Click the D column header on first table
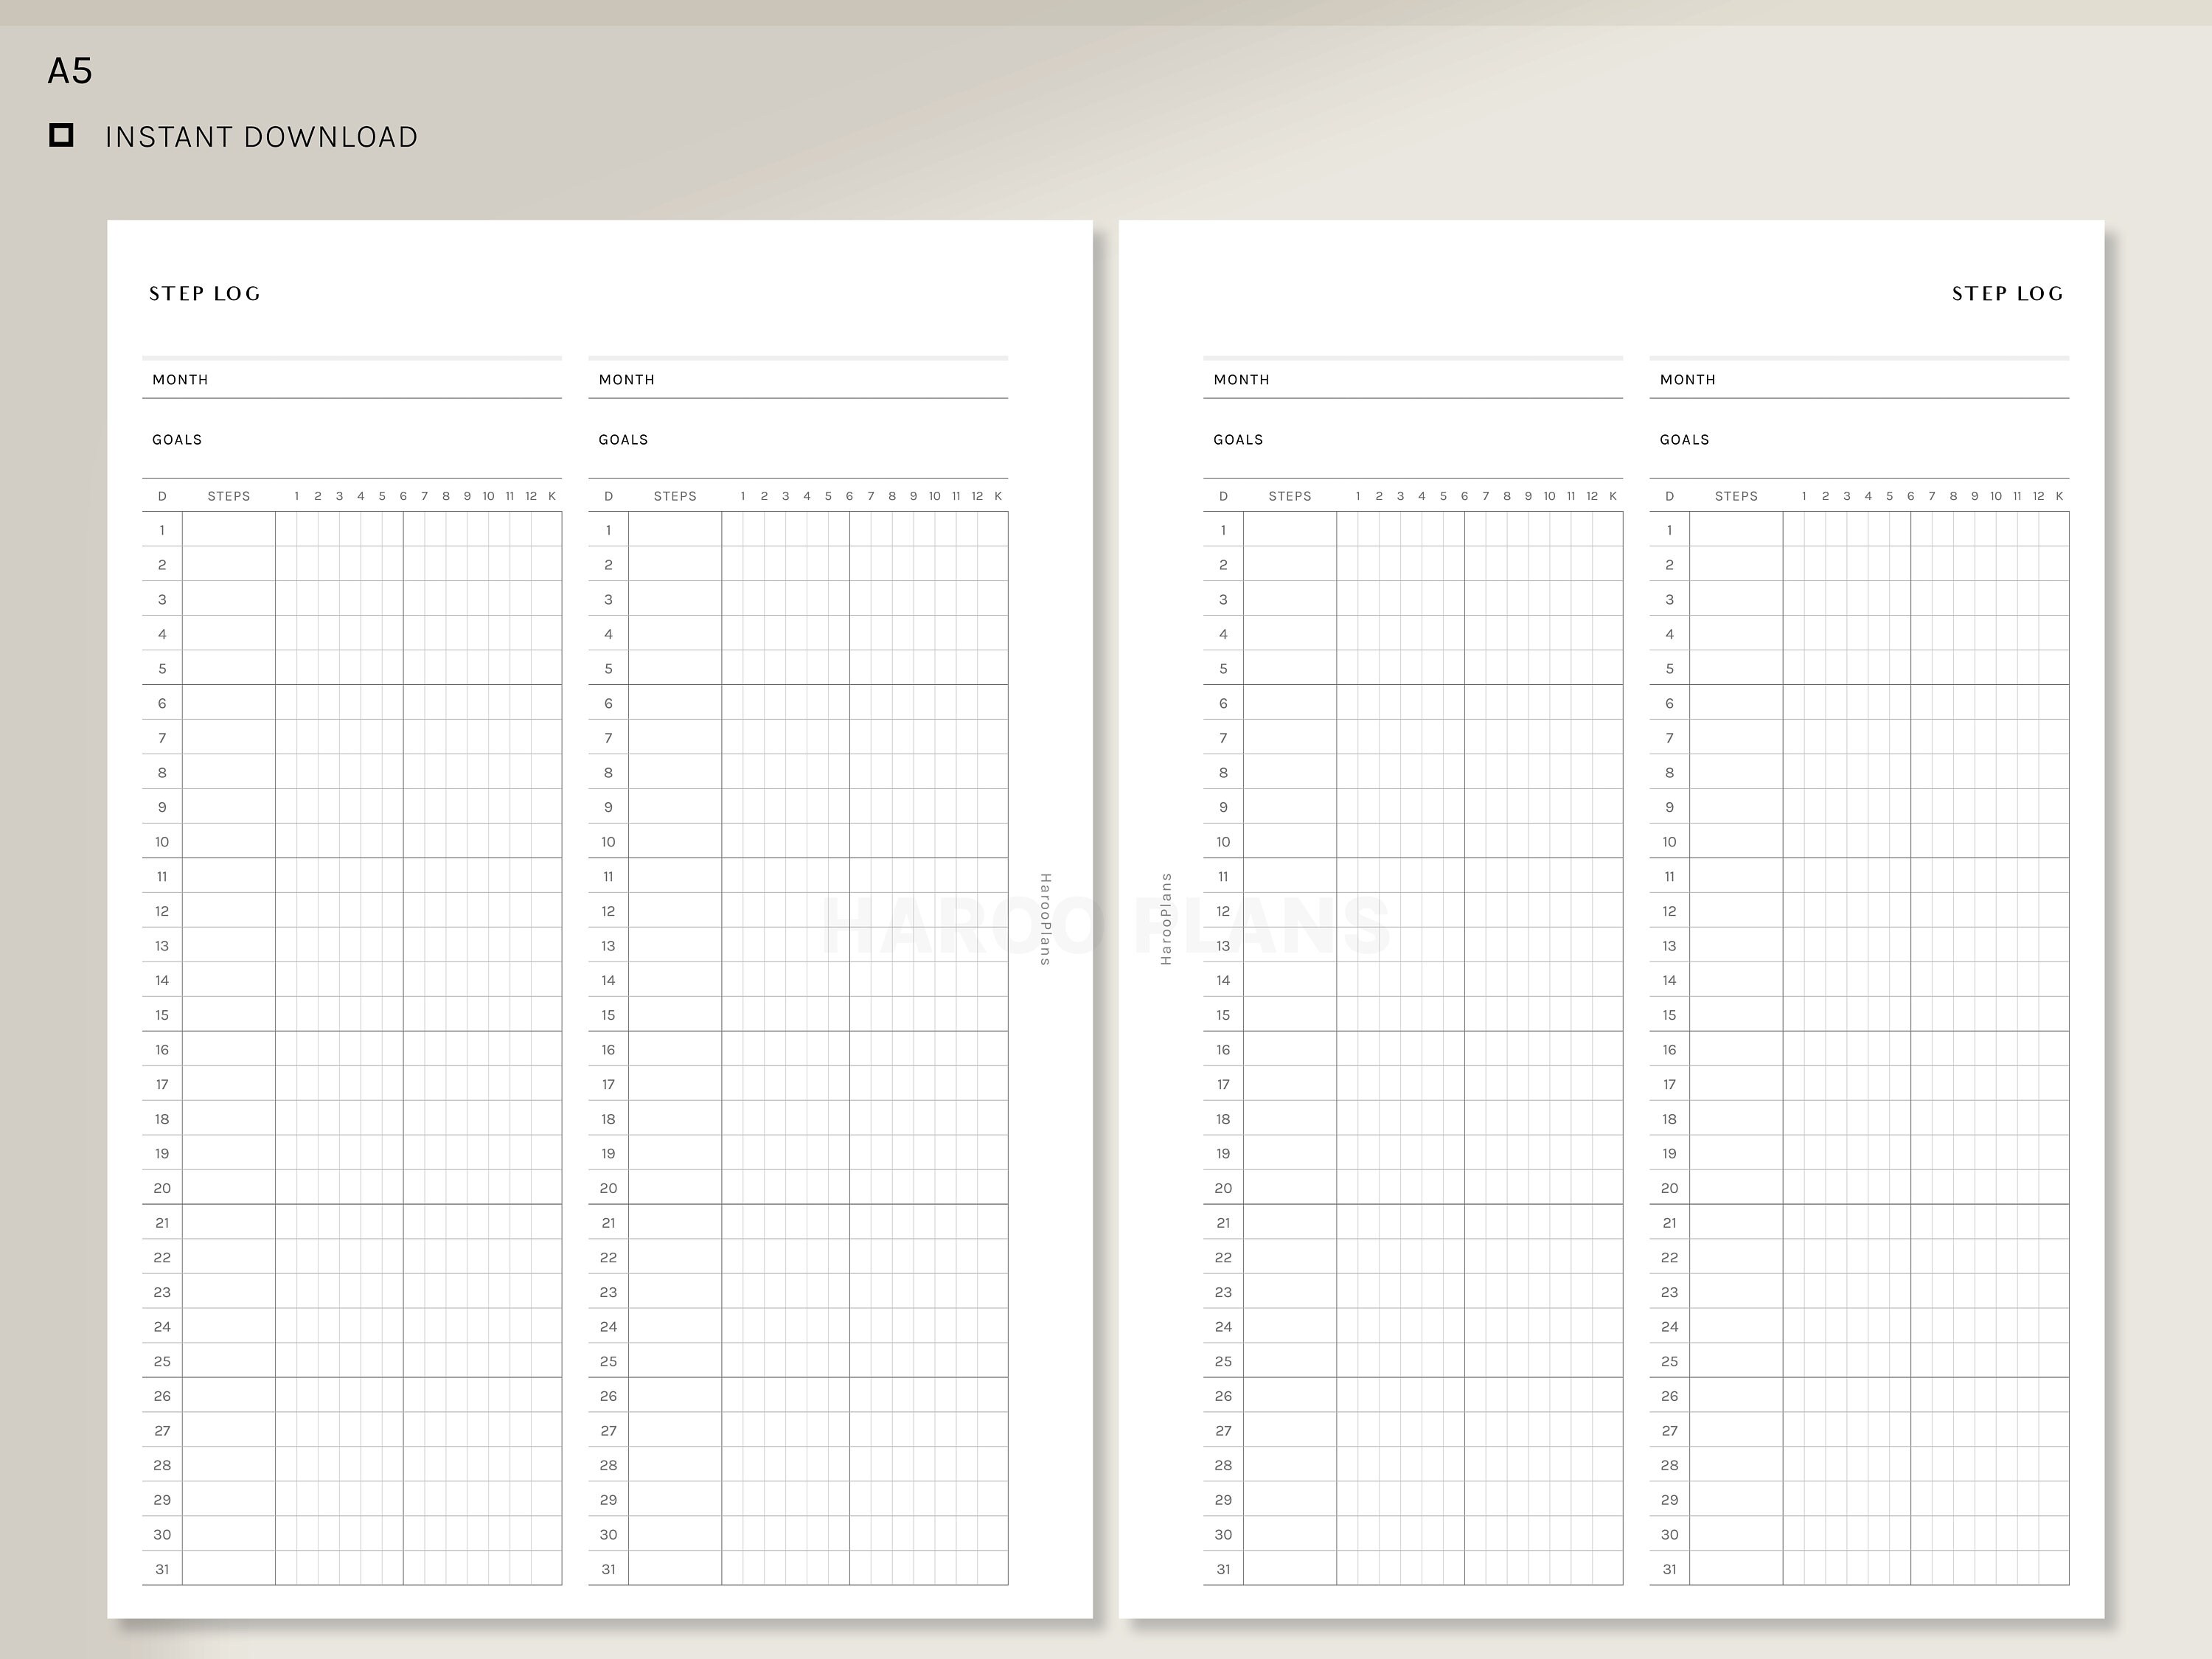Image resolution: width=2212 pixels, height=1659 pixels. point(162,495)
